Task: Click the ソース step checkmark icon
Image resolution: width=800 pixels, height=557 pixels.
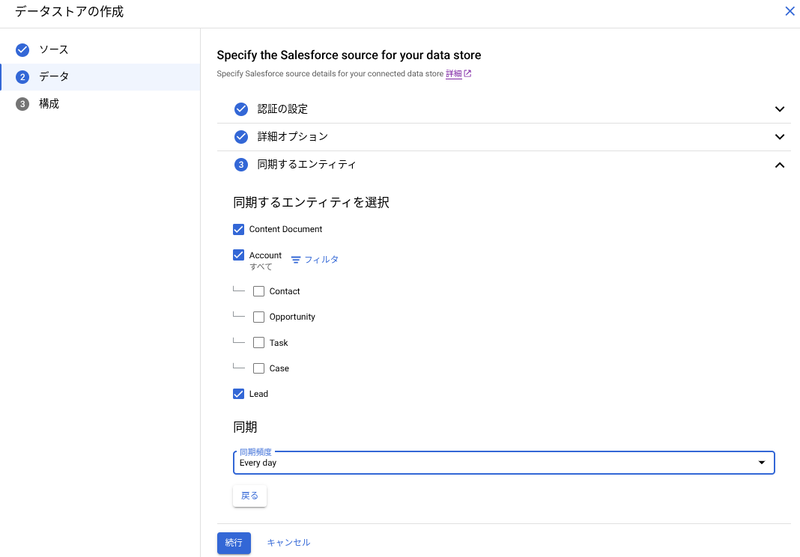Action: tap(22, 49)
